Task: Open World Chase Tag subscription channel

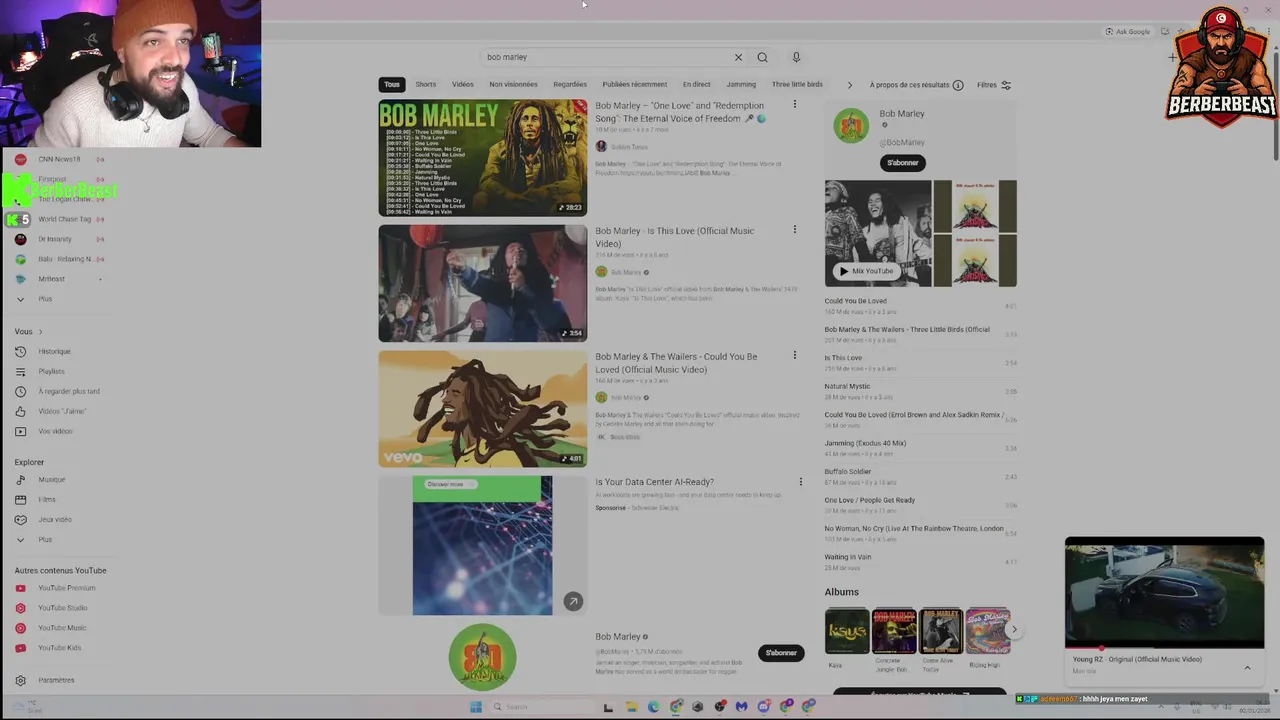Action: tap(64, 219)
